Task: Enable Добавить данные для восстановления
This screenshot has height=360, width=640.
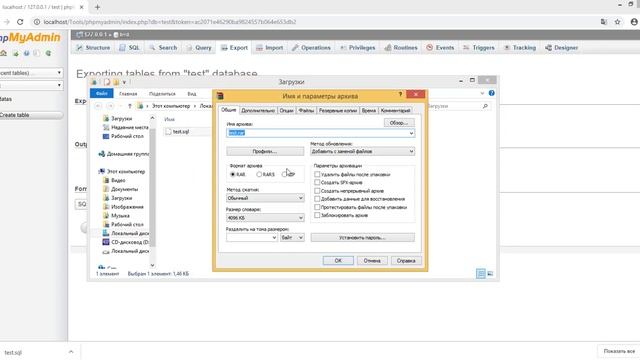Action: click(317, 199)
